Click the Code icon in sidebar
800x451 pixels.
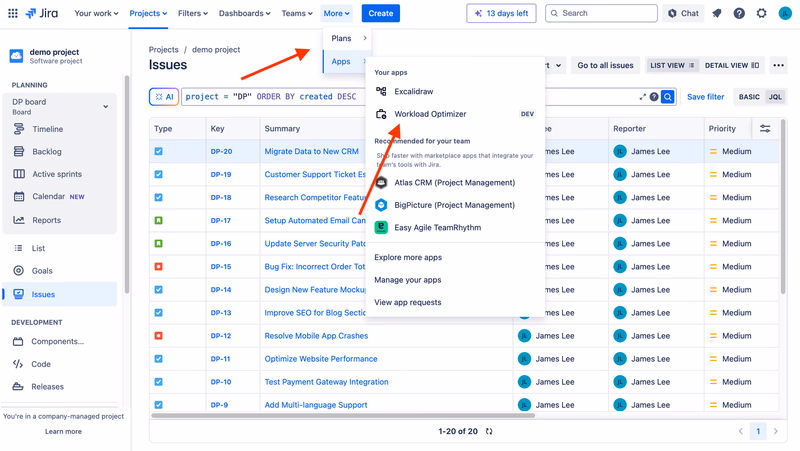(18, 364)
